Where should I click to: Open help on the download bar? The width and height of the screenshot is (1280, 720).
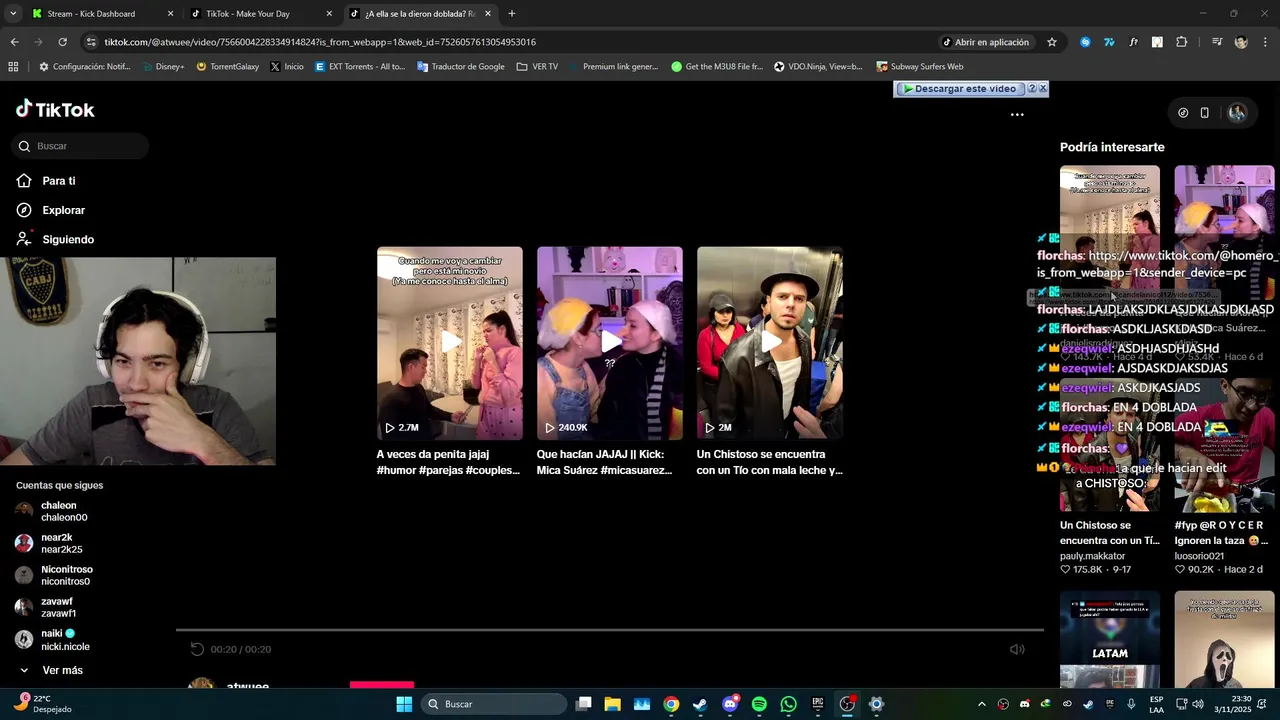point(1032,88)
